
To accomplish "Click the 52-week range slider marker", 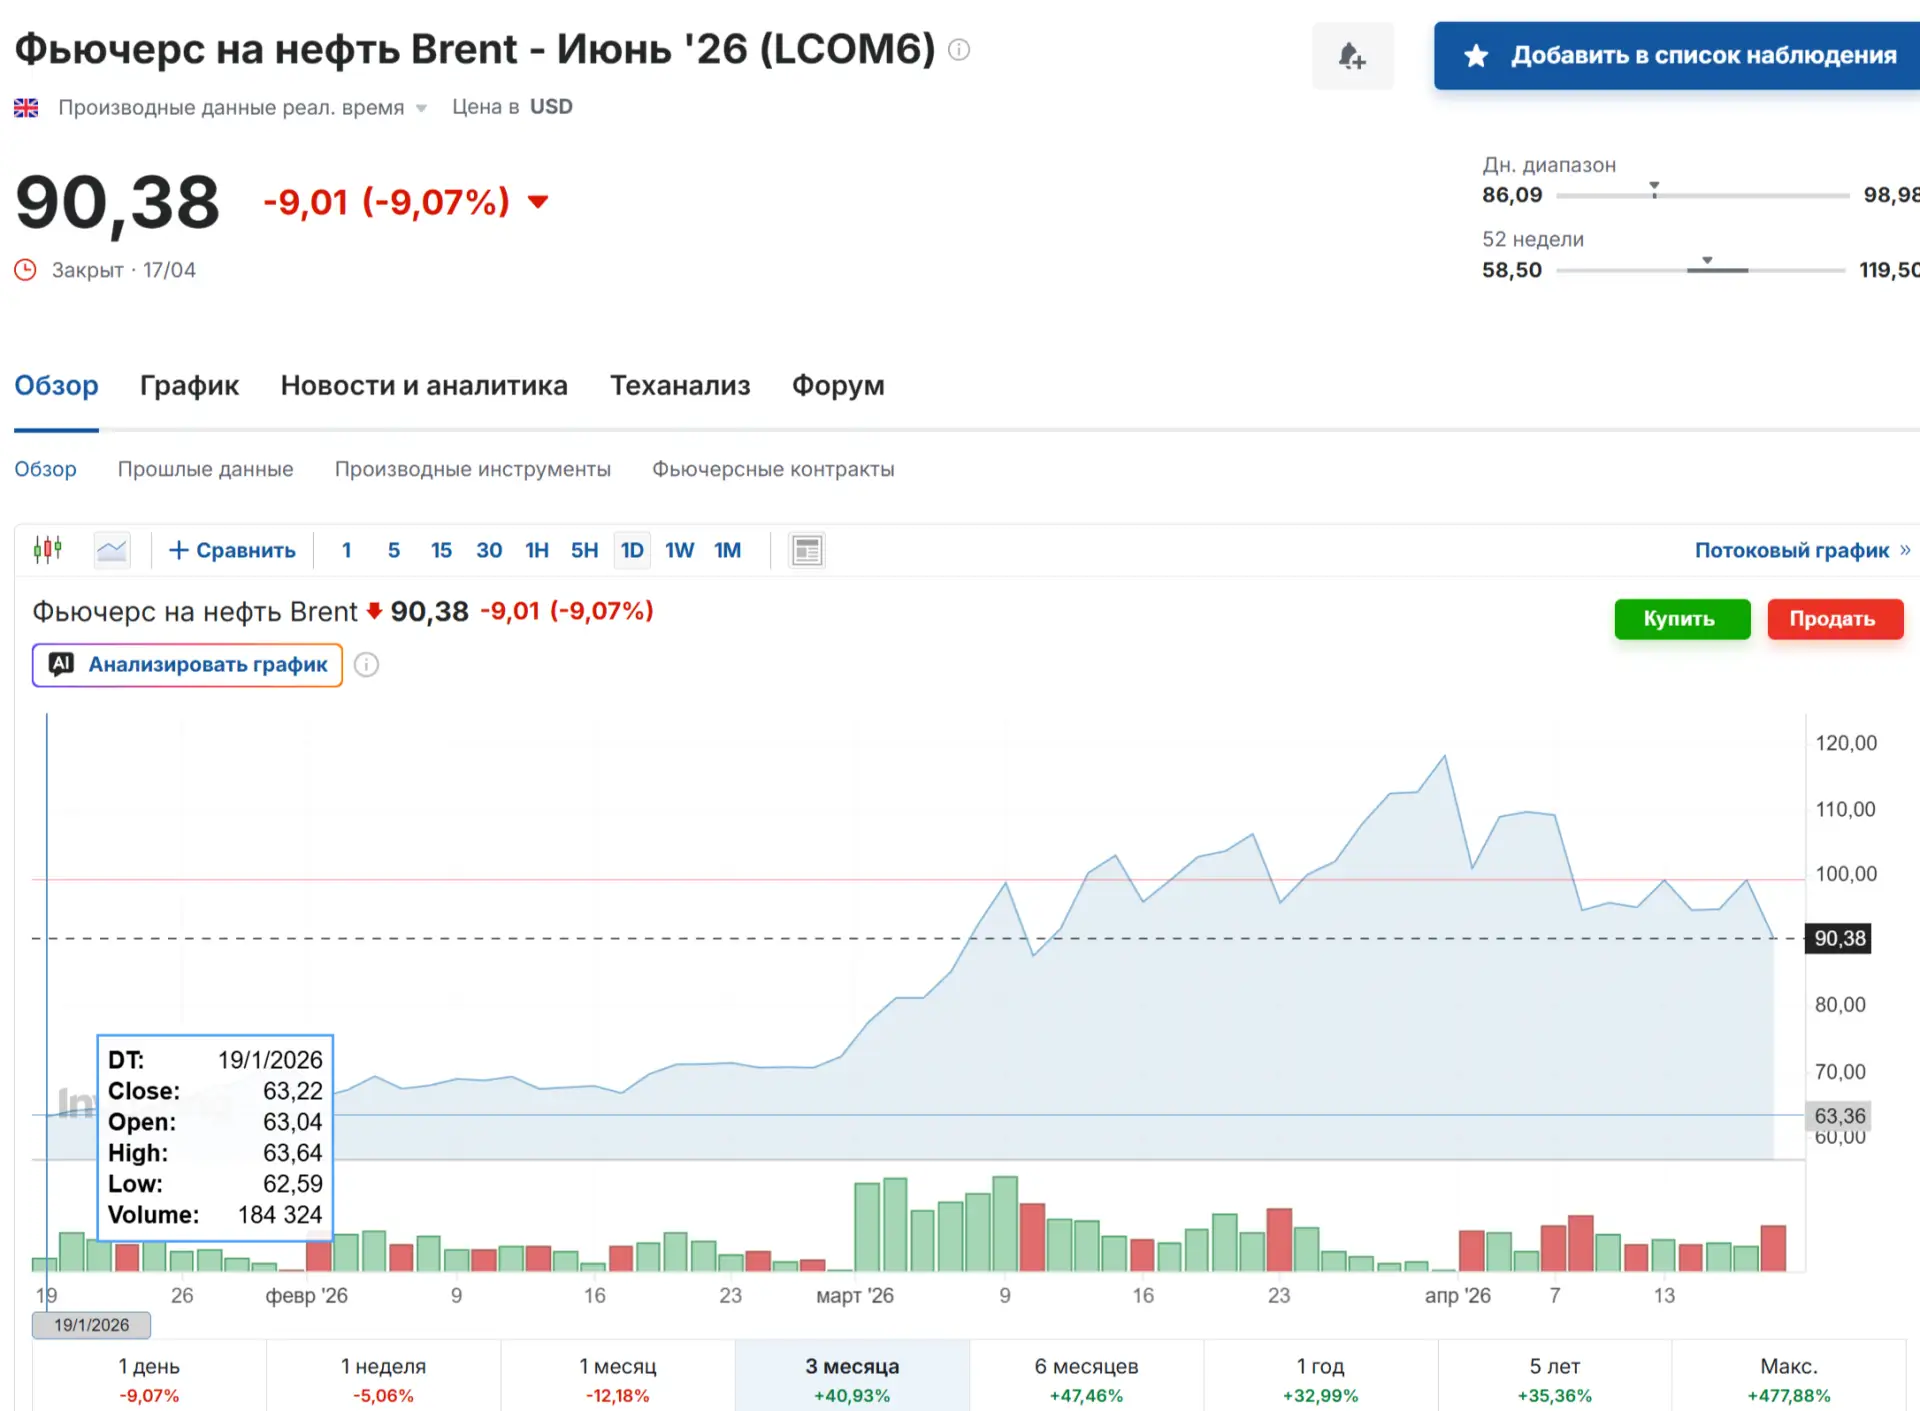I will coord(1707,262).
